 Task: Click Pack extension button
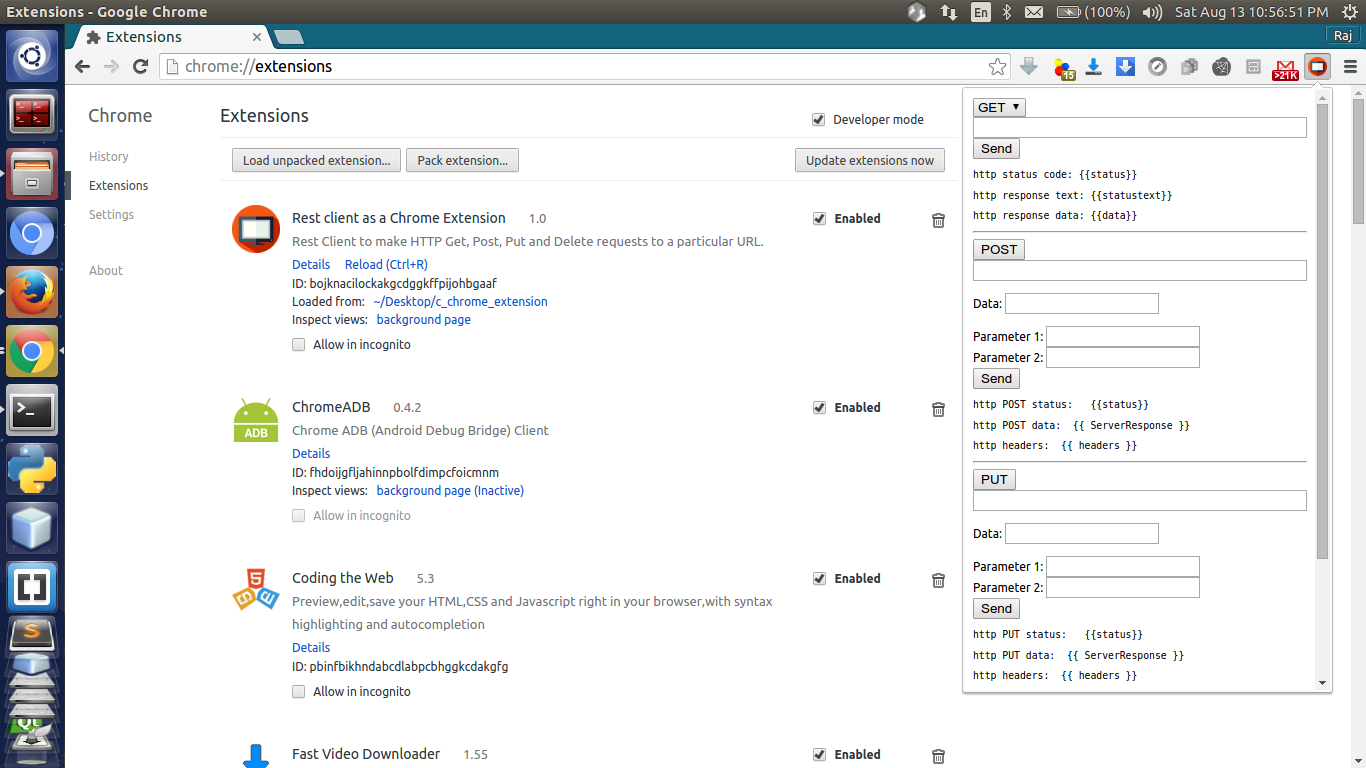[x=462, y=160]
